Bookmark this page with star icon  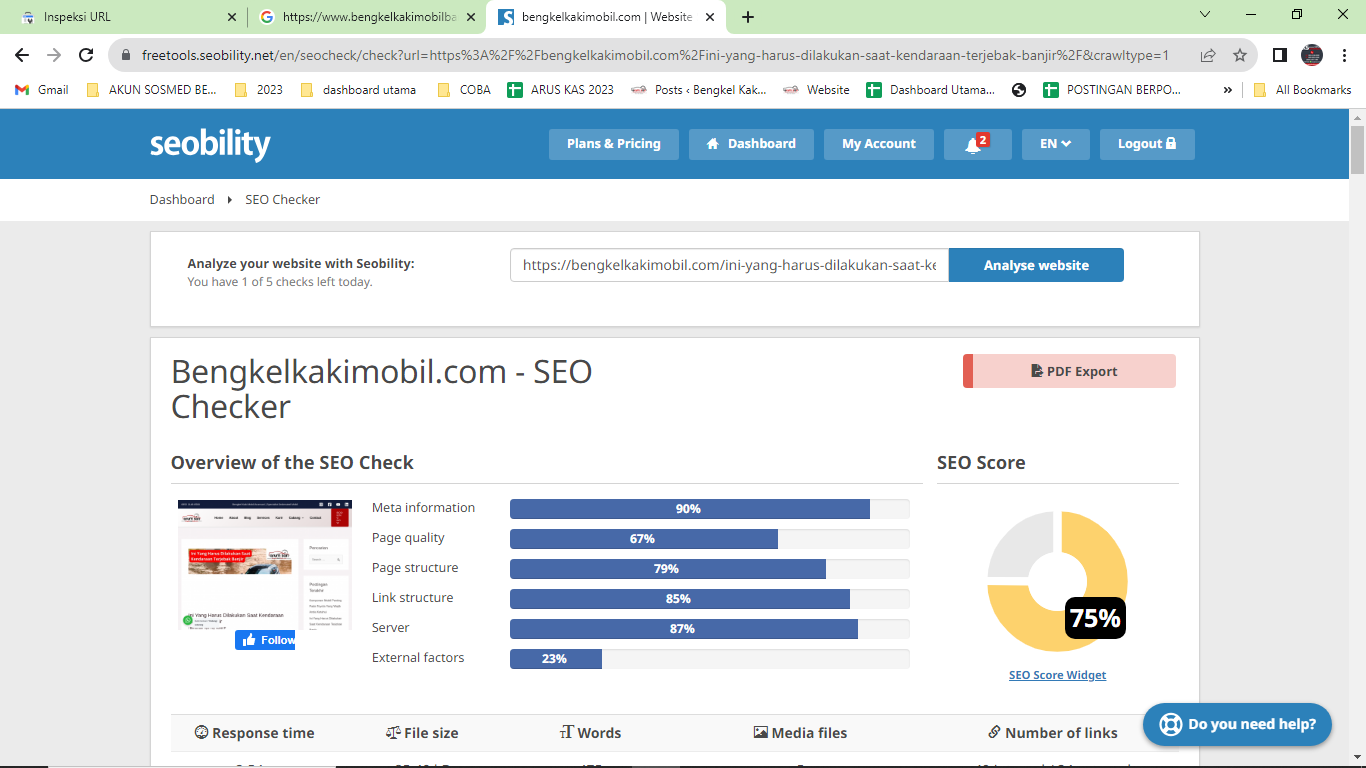click(x=1240, y=56)
